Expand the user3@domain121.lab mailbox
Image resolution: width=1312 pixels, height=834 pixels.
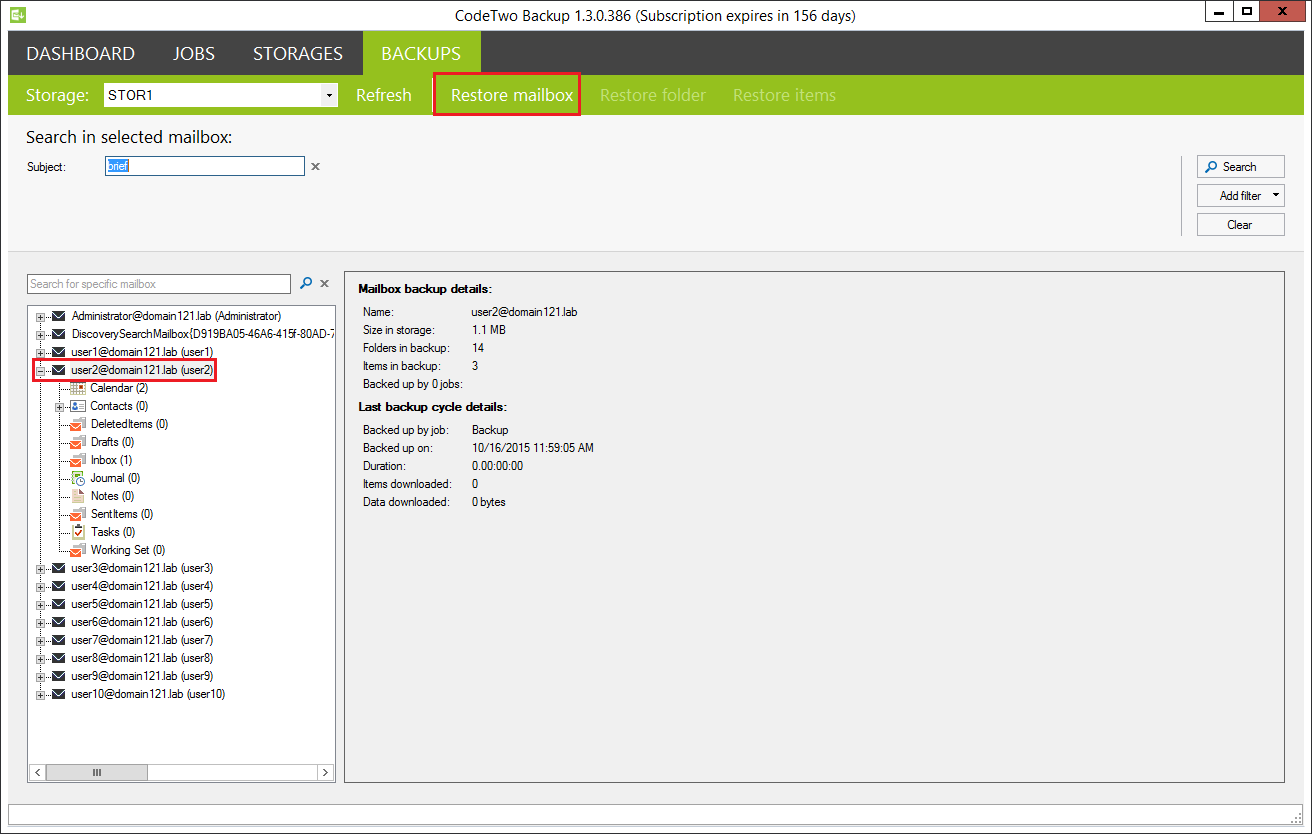(41, 568)
